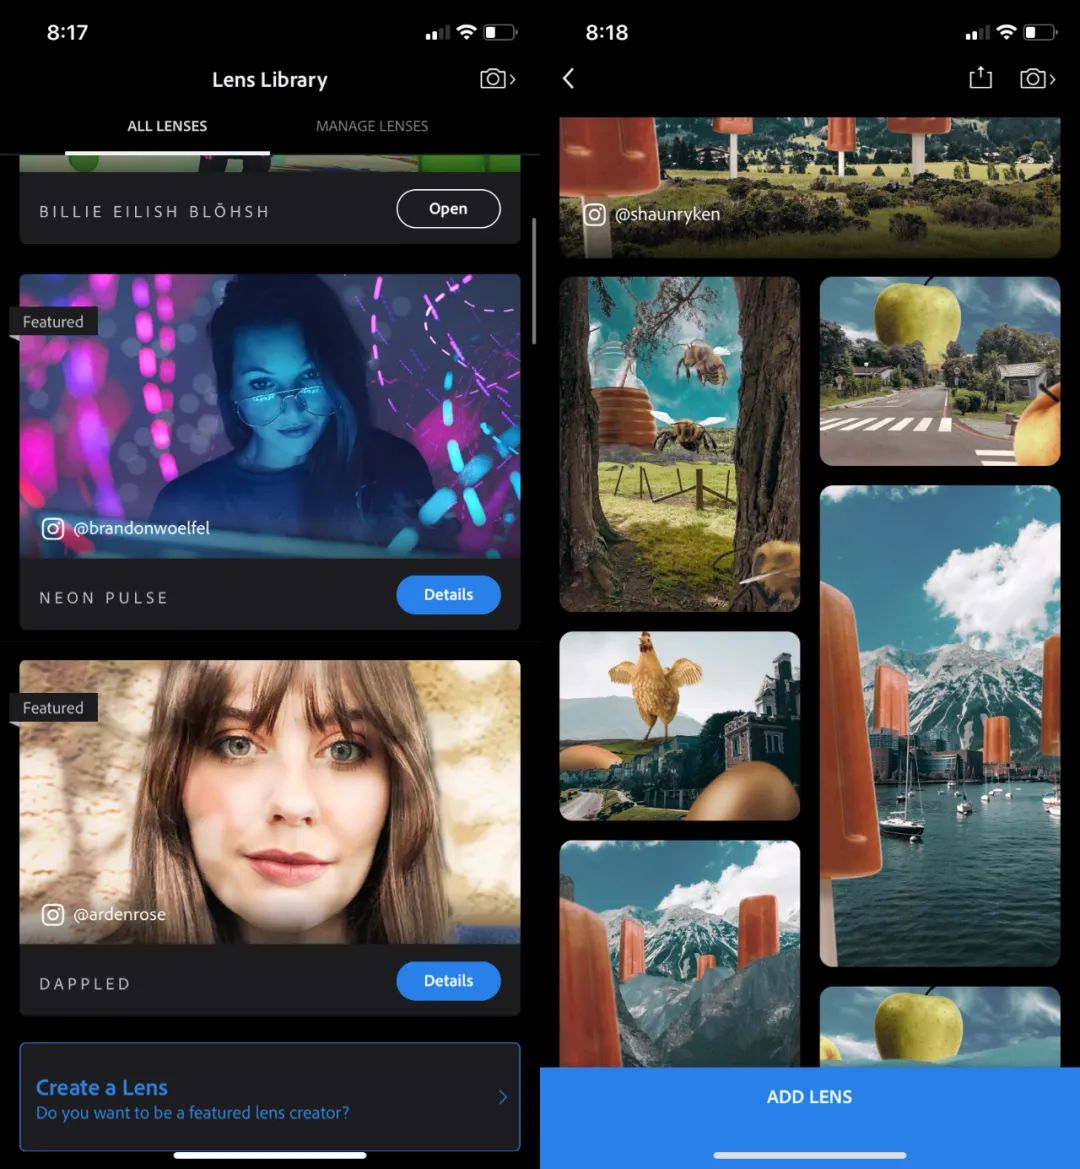This screenshot has width=1080, height=1169.
Task: Tap BILLIE EILISH BLOHSH lens title
Action: (x=154, y=212)
